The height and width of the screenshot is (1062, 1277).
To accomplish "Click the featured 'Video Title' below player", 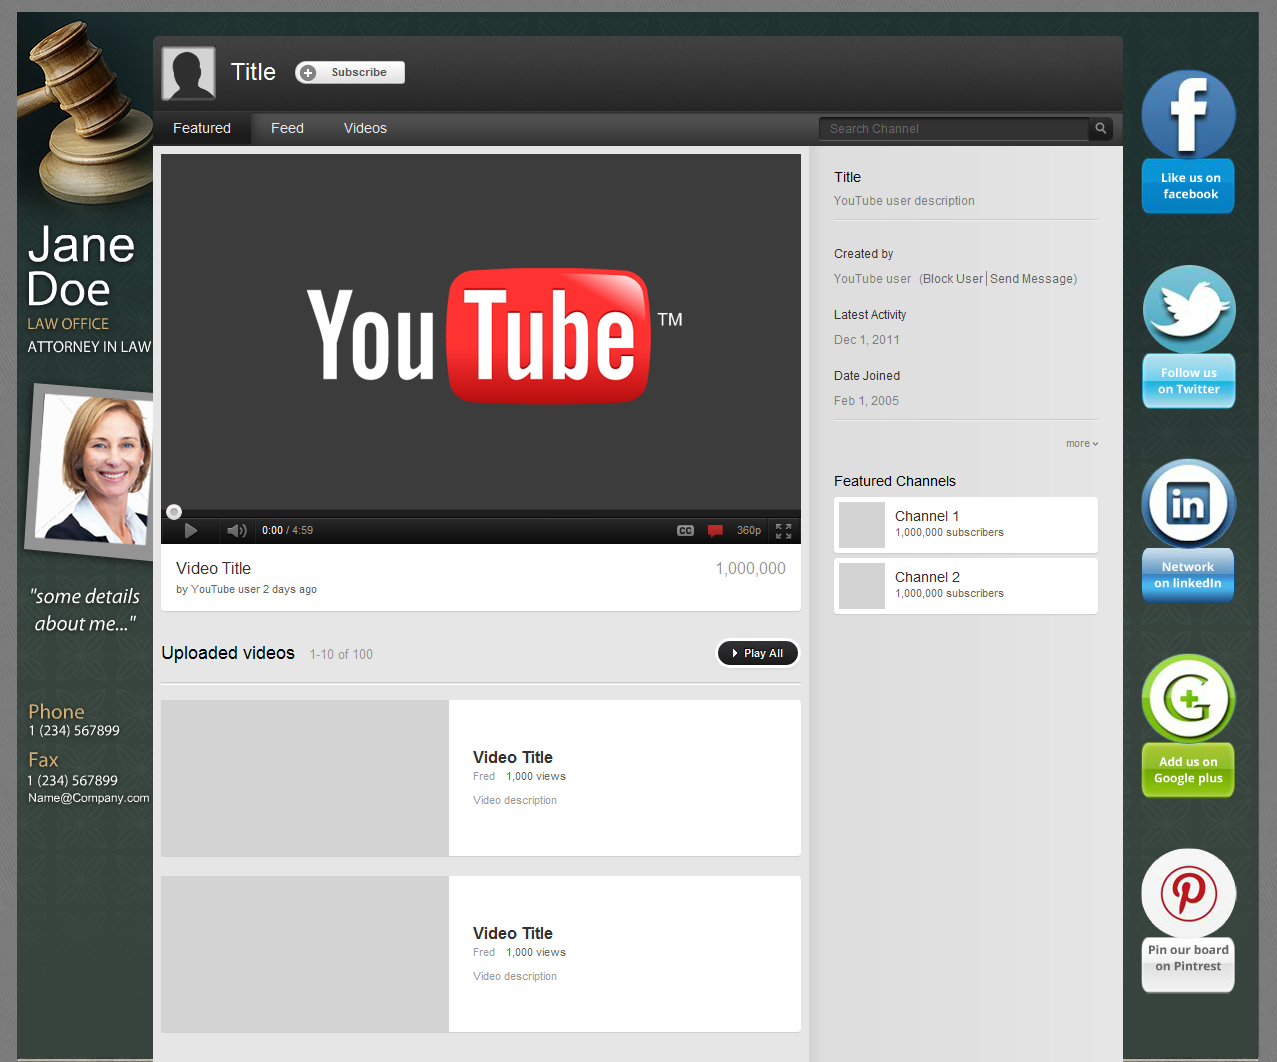I will [x=213, y=568].
